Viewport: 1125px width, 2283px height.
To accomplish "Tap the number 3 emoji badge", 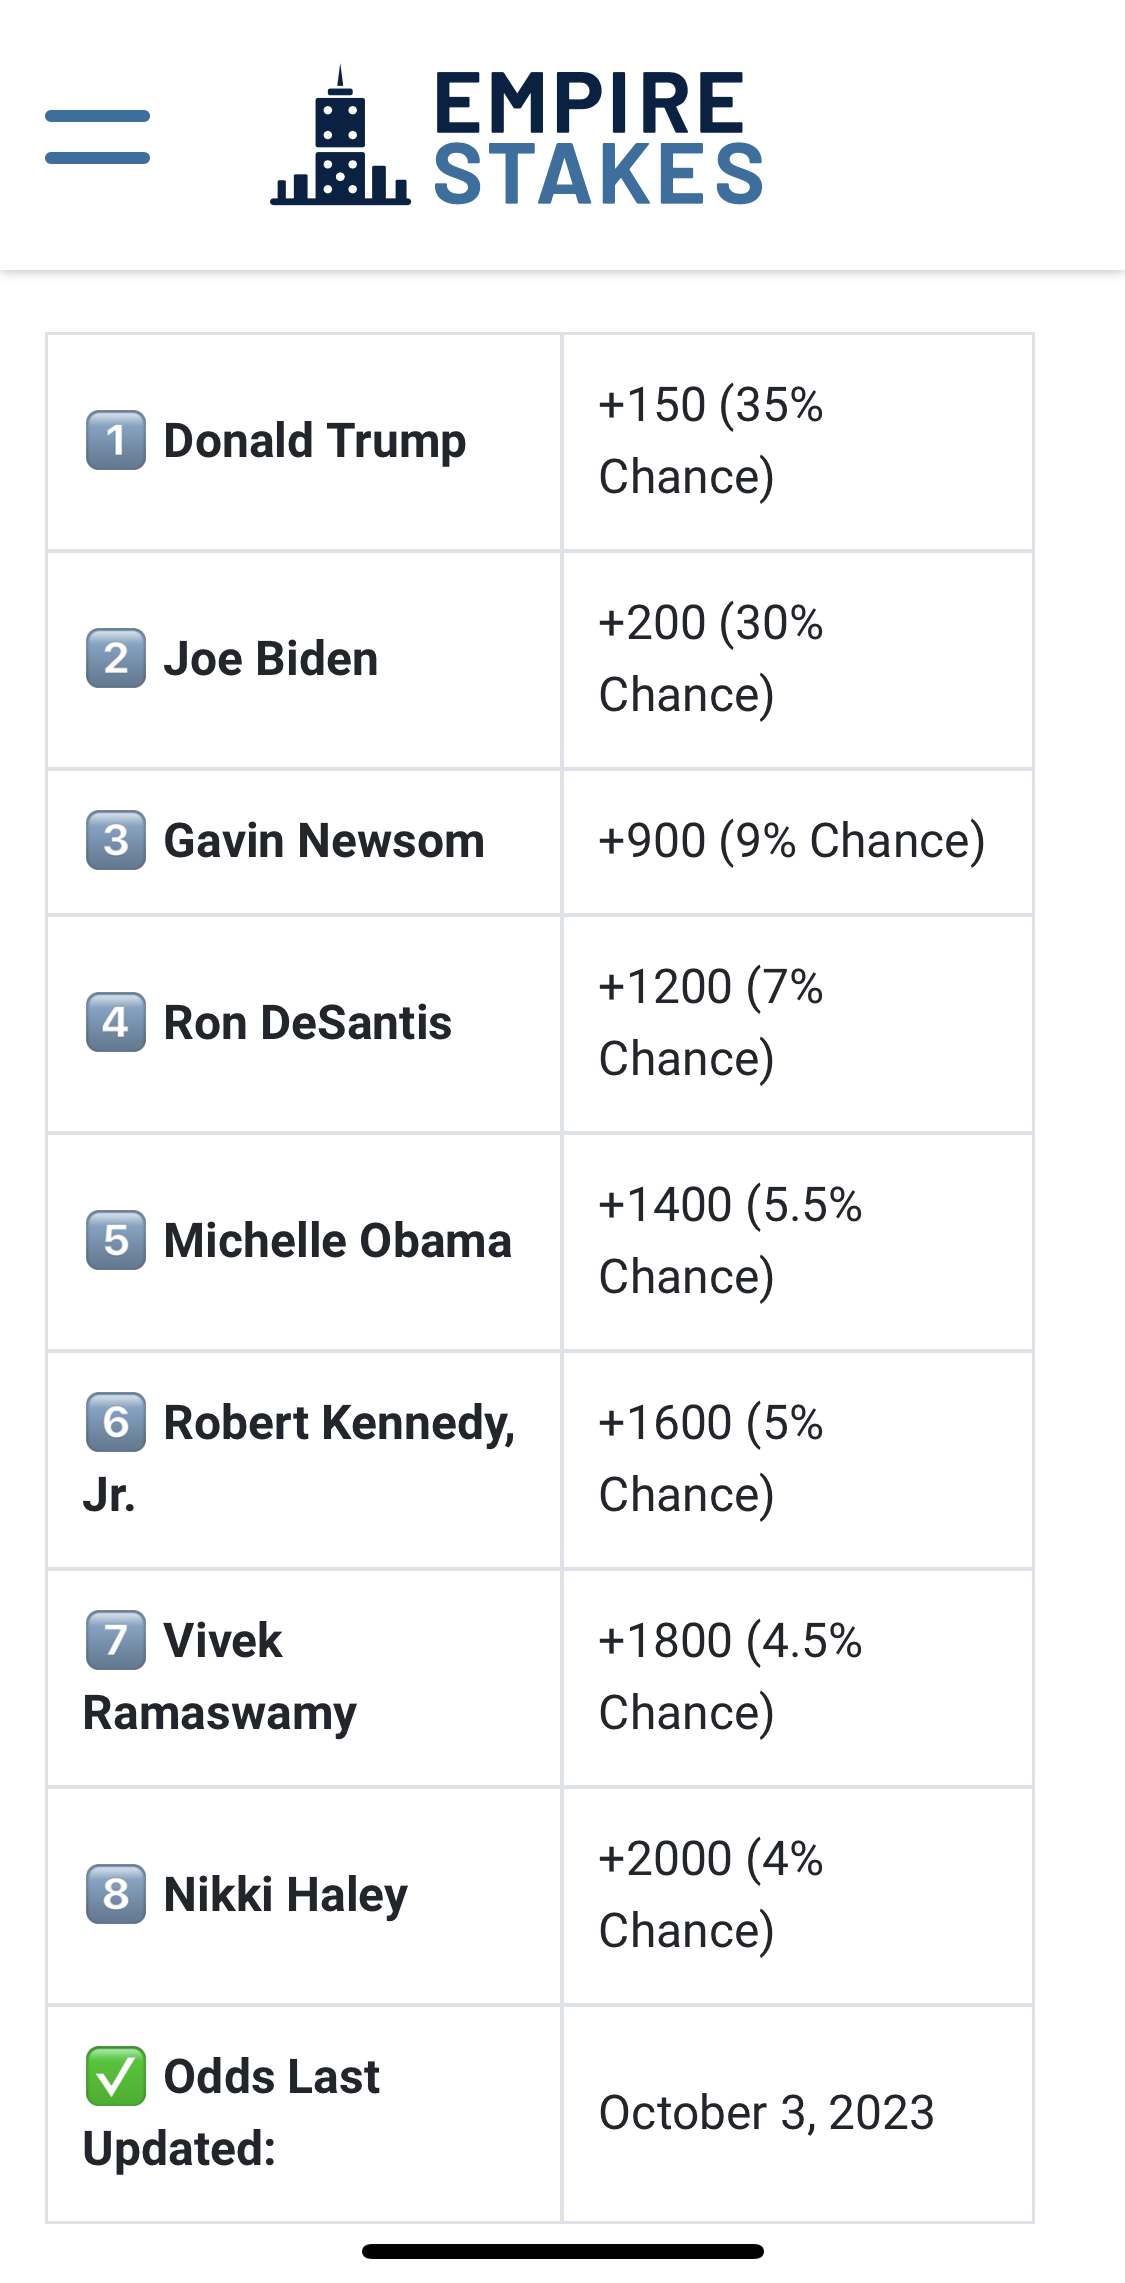I will [116, 840].
